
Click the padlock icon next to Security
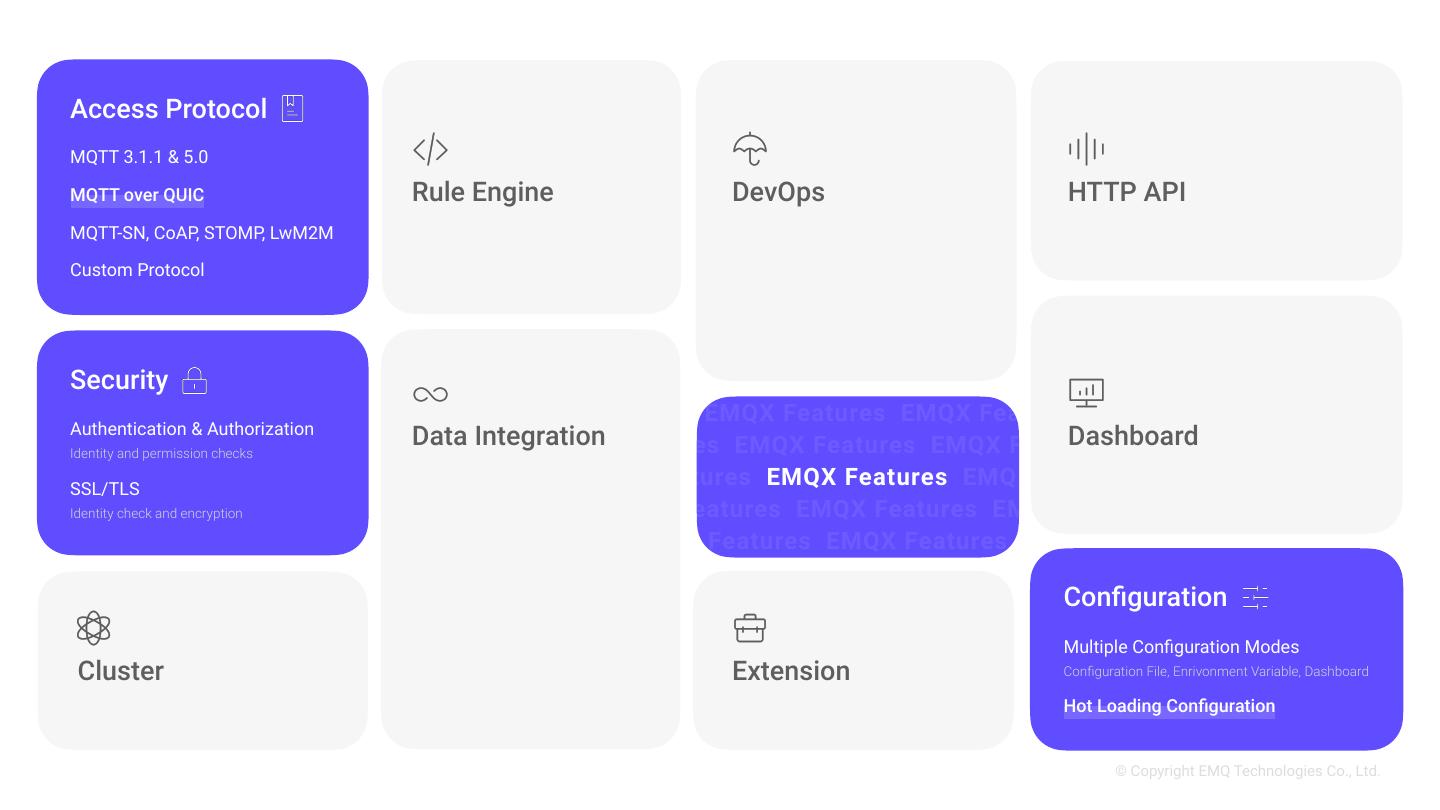coord(195,380)
